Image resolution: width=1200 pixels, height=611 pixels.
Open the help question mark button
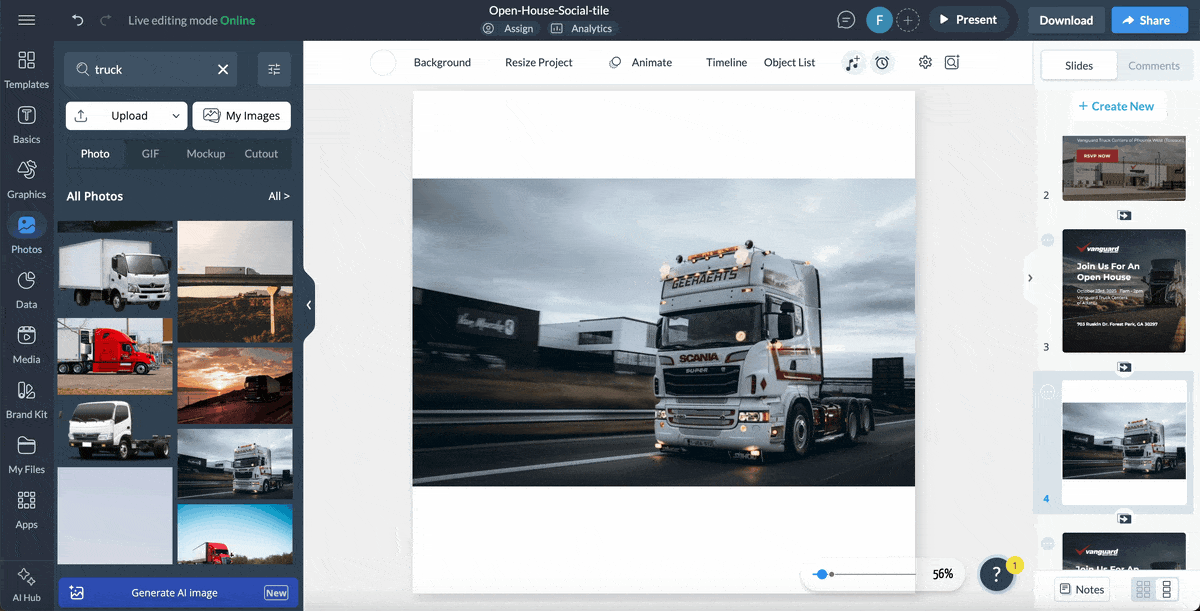tap(997, 574)
